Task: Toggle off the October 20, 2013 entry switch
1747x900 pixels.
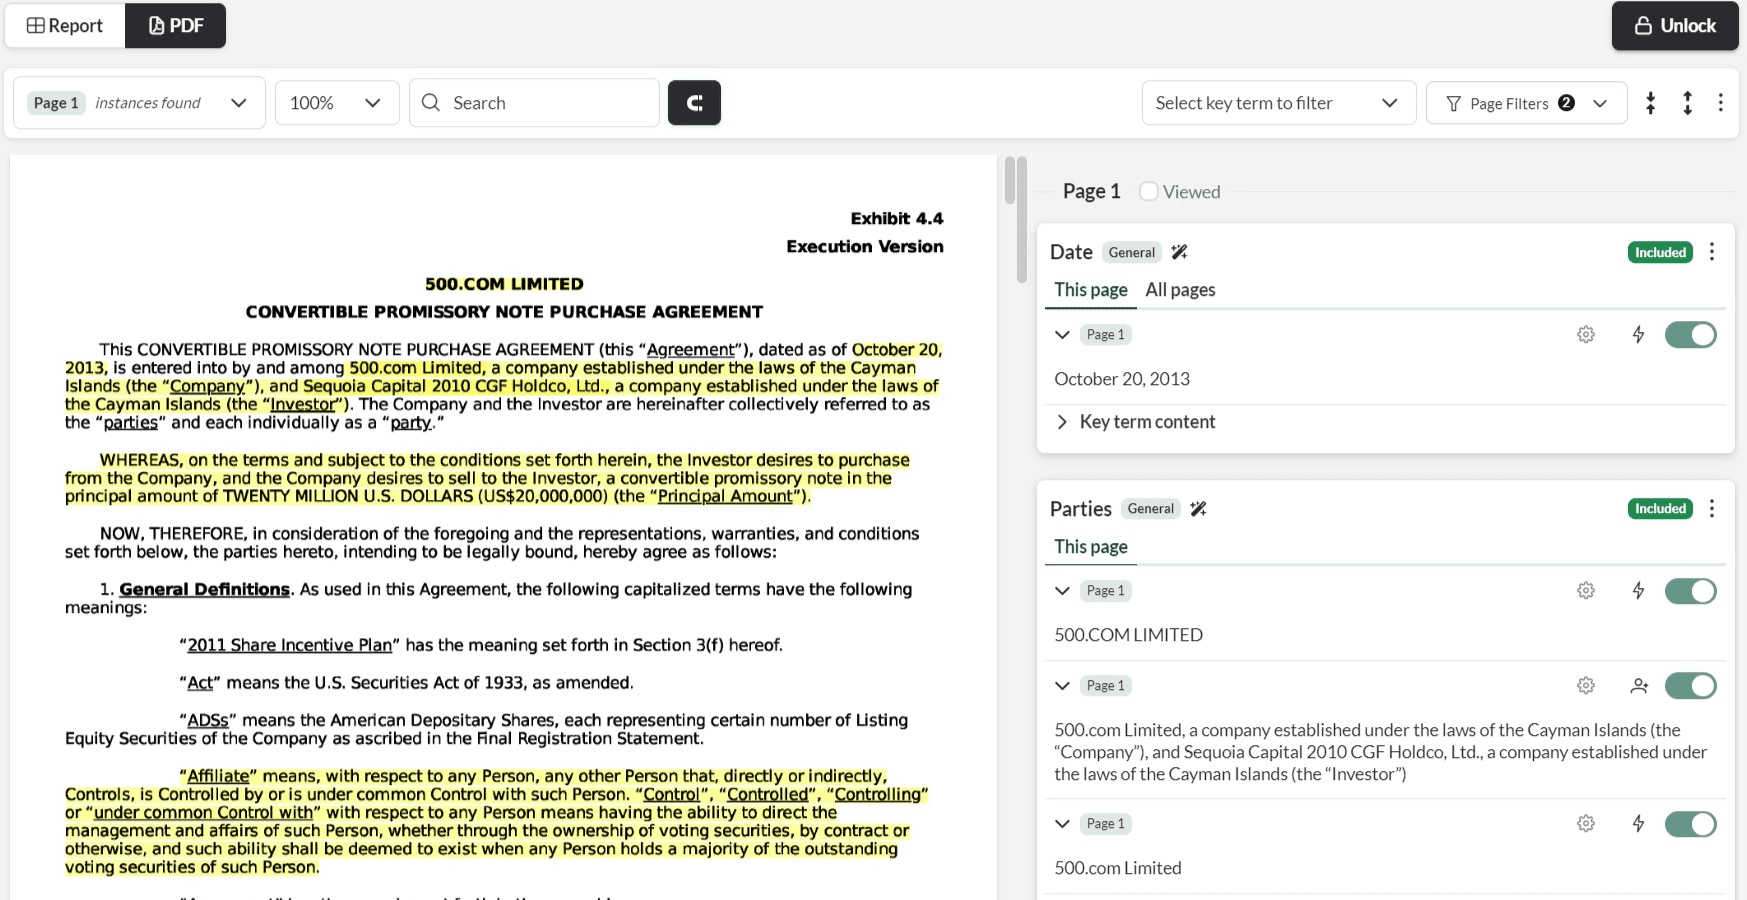Action: coord(1690,335)
